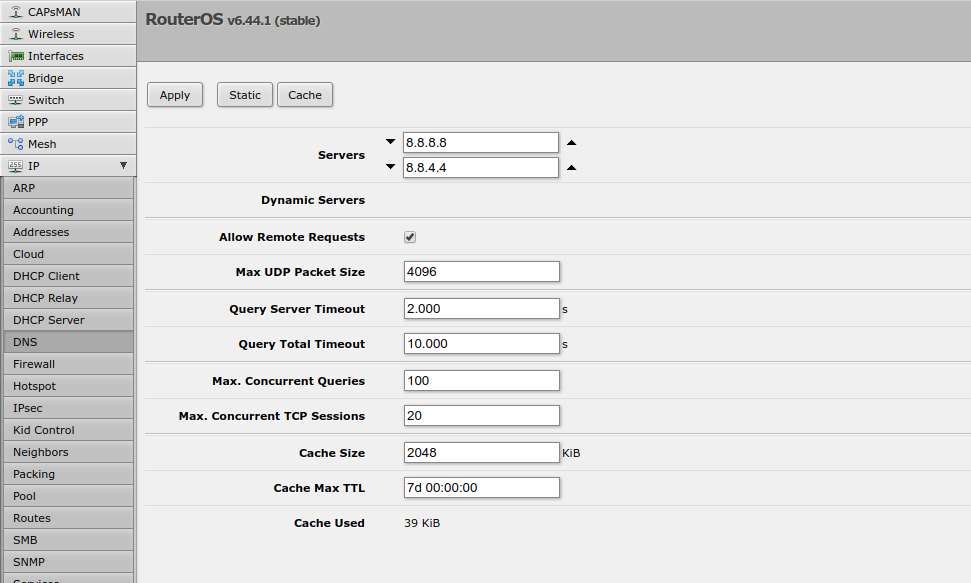Open the Cloud submenu
Screen dimensions: 971x583
[68, 254]
